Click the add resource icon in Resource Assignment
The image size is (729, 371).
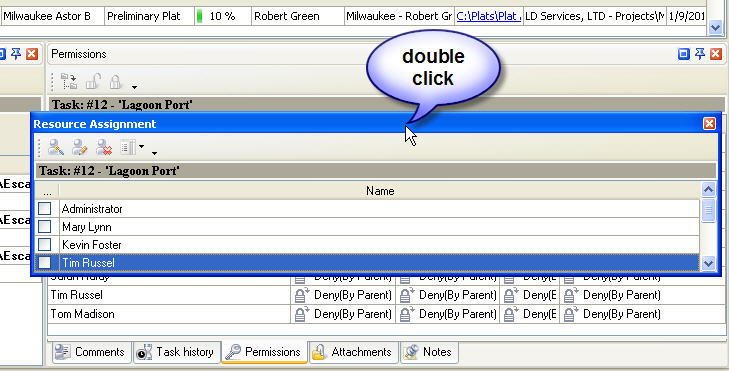(56, 148)
